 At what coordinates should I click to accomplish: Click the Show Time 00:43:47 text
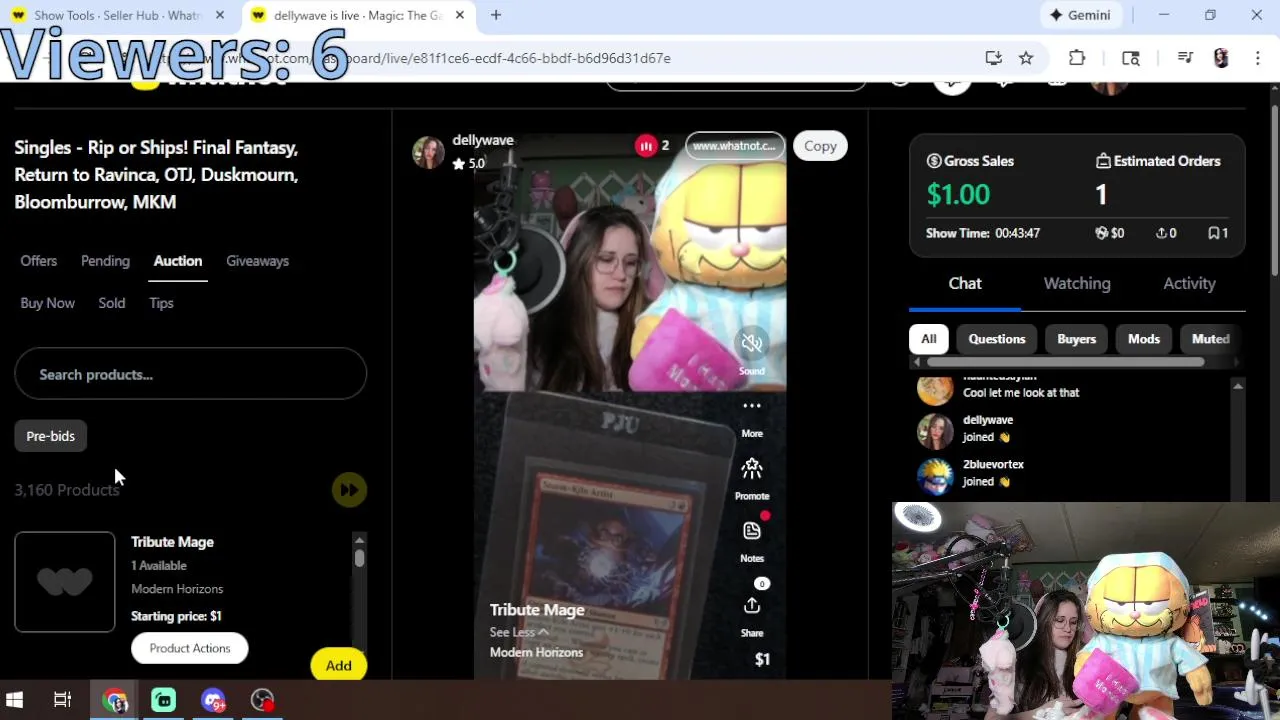pyautogui.click(x=983, y=233)
